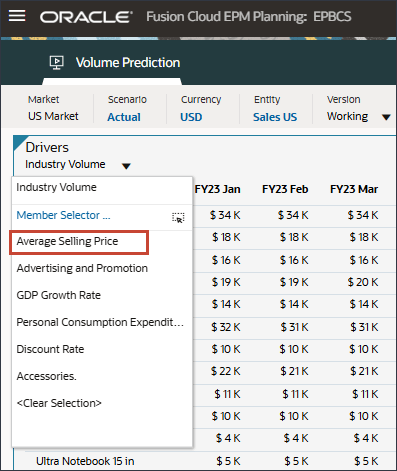
Task: Pick Accessories from the list
Action: pos(47,376)
